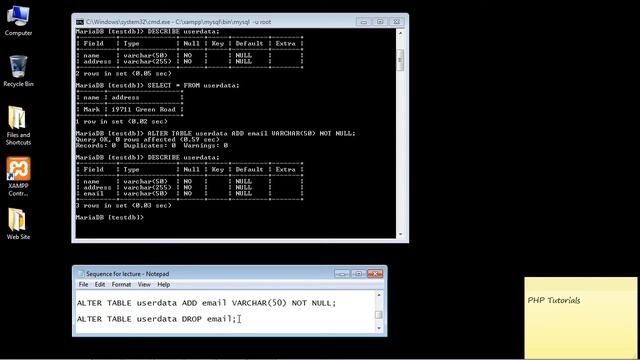Image resolution: width=640 pixels, height=360 pixels.
Task: Open the Recycle Bin icon
Action: click(18, 71)
